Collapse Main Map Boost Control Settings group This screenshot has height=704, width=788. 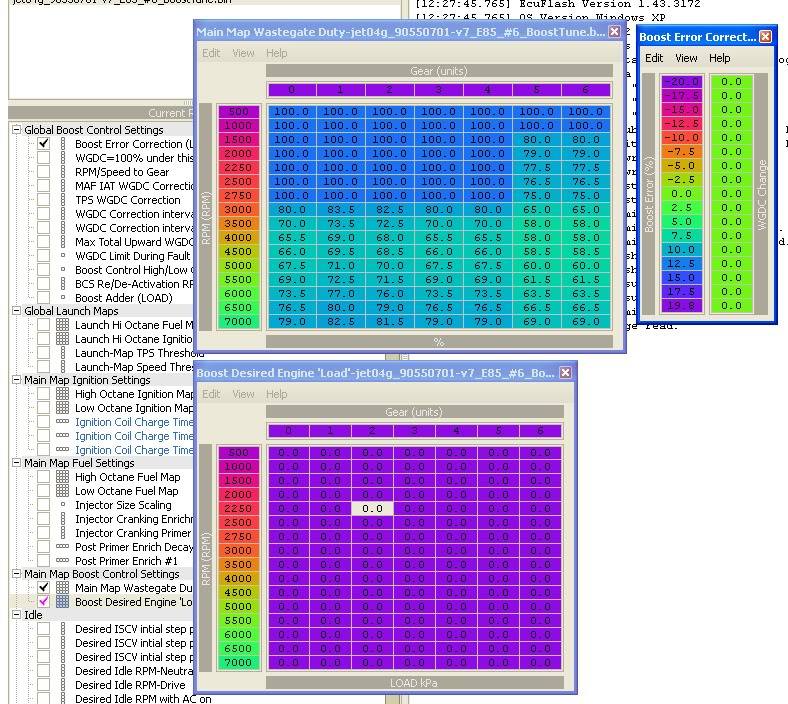pyautogui.click(x=17, y=574)
